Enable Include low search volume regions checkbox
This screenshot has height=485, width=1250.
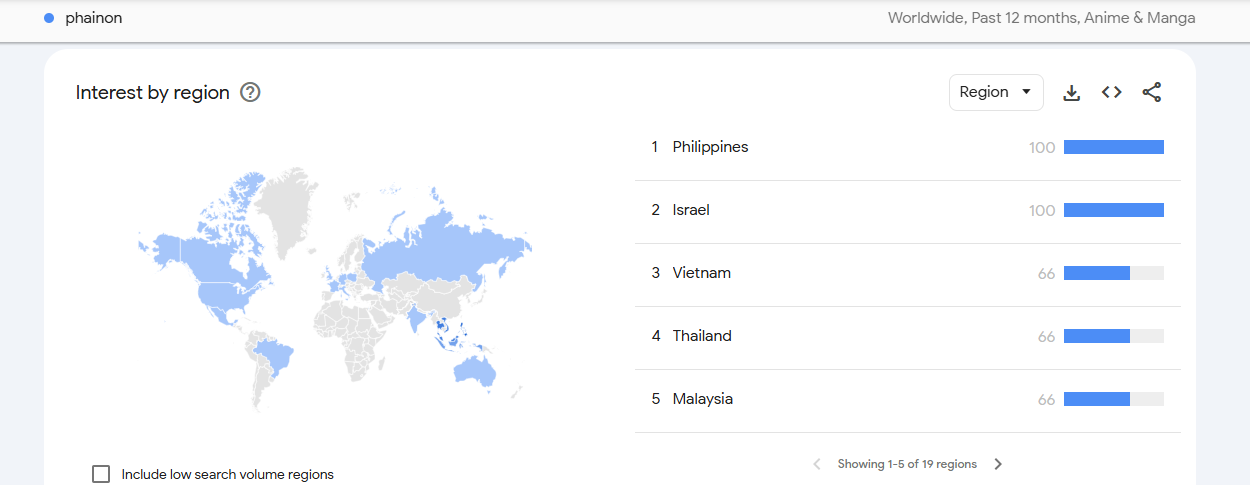[101, 474]
